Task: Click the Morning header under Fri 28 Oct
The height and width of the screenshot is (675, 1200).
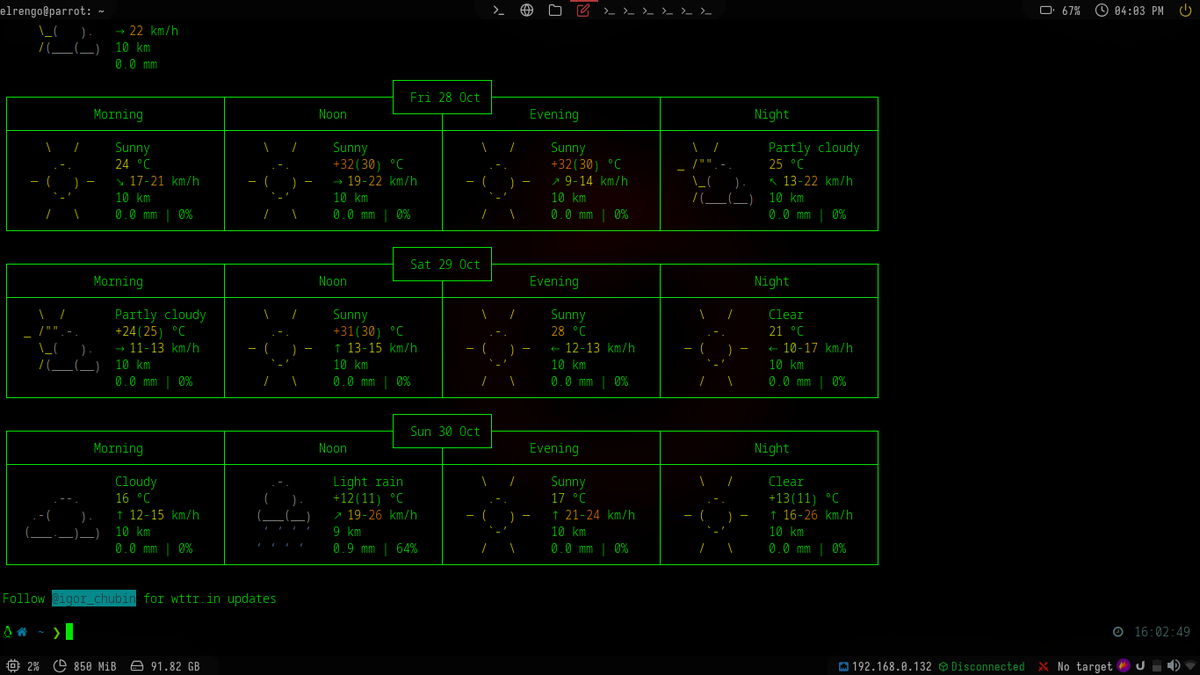Action: 118,114
